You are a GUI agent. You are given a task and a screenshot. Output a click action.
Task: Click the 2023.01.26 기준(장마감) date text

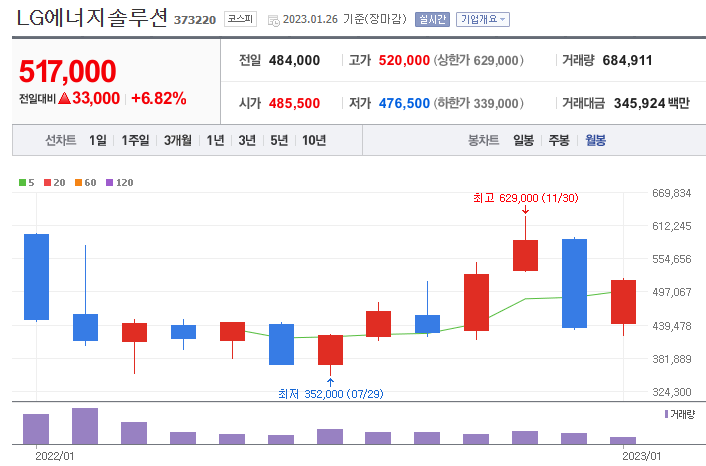(x=344, y=19)
